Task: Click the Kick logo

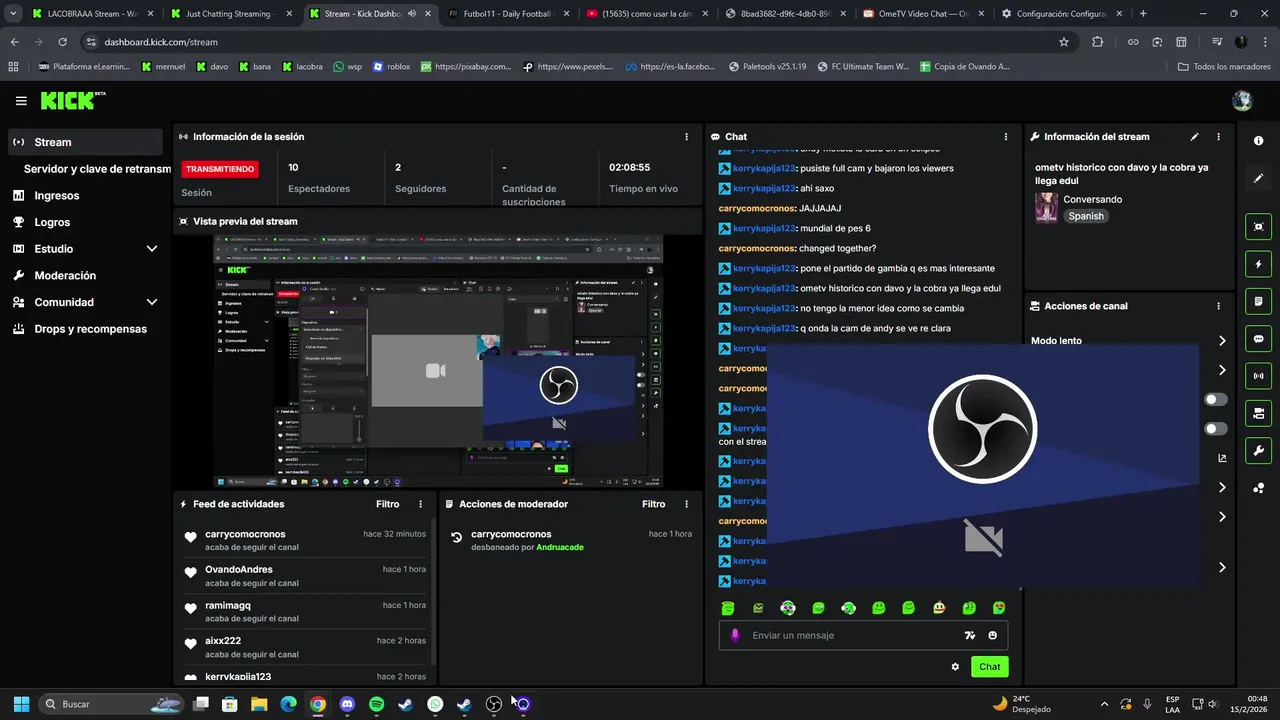Action: click(x=72, y=100)
